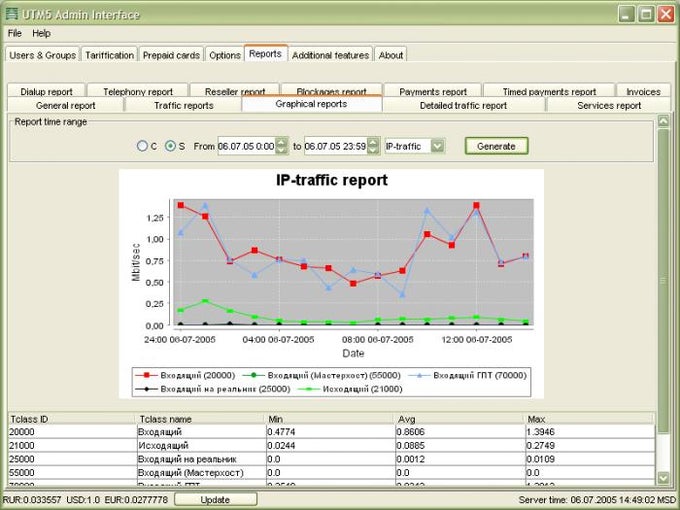Expand the IP-traffic dropdown
This screenshot has width=680, height=510.
click(438, 146)
